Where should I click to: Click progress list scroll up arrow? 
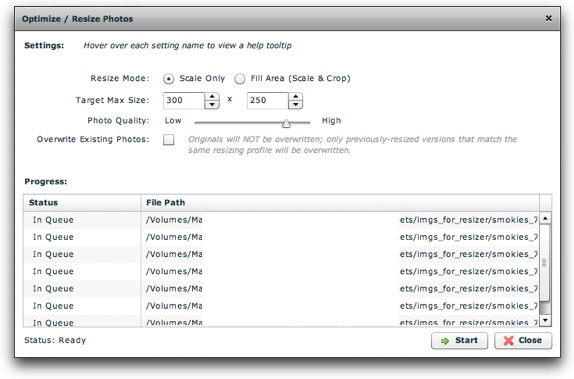[x=545, y=219]
